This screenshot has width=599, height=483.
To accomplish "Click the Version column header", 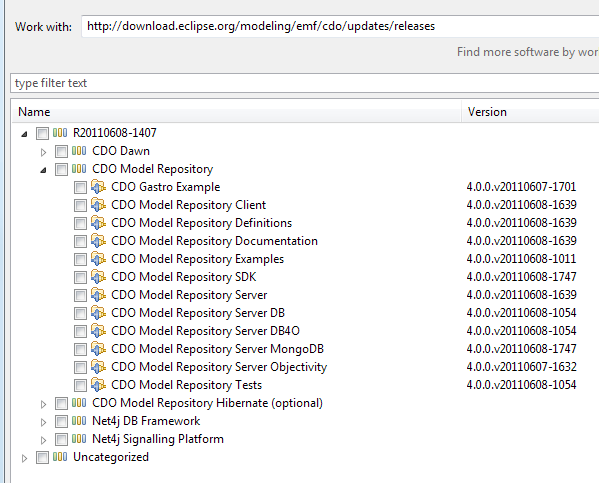I will [x=530, y=112].
